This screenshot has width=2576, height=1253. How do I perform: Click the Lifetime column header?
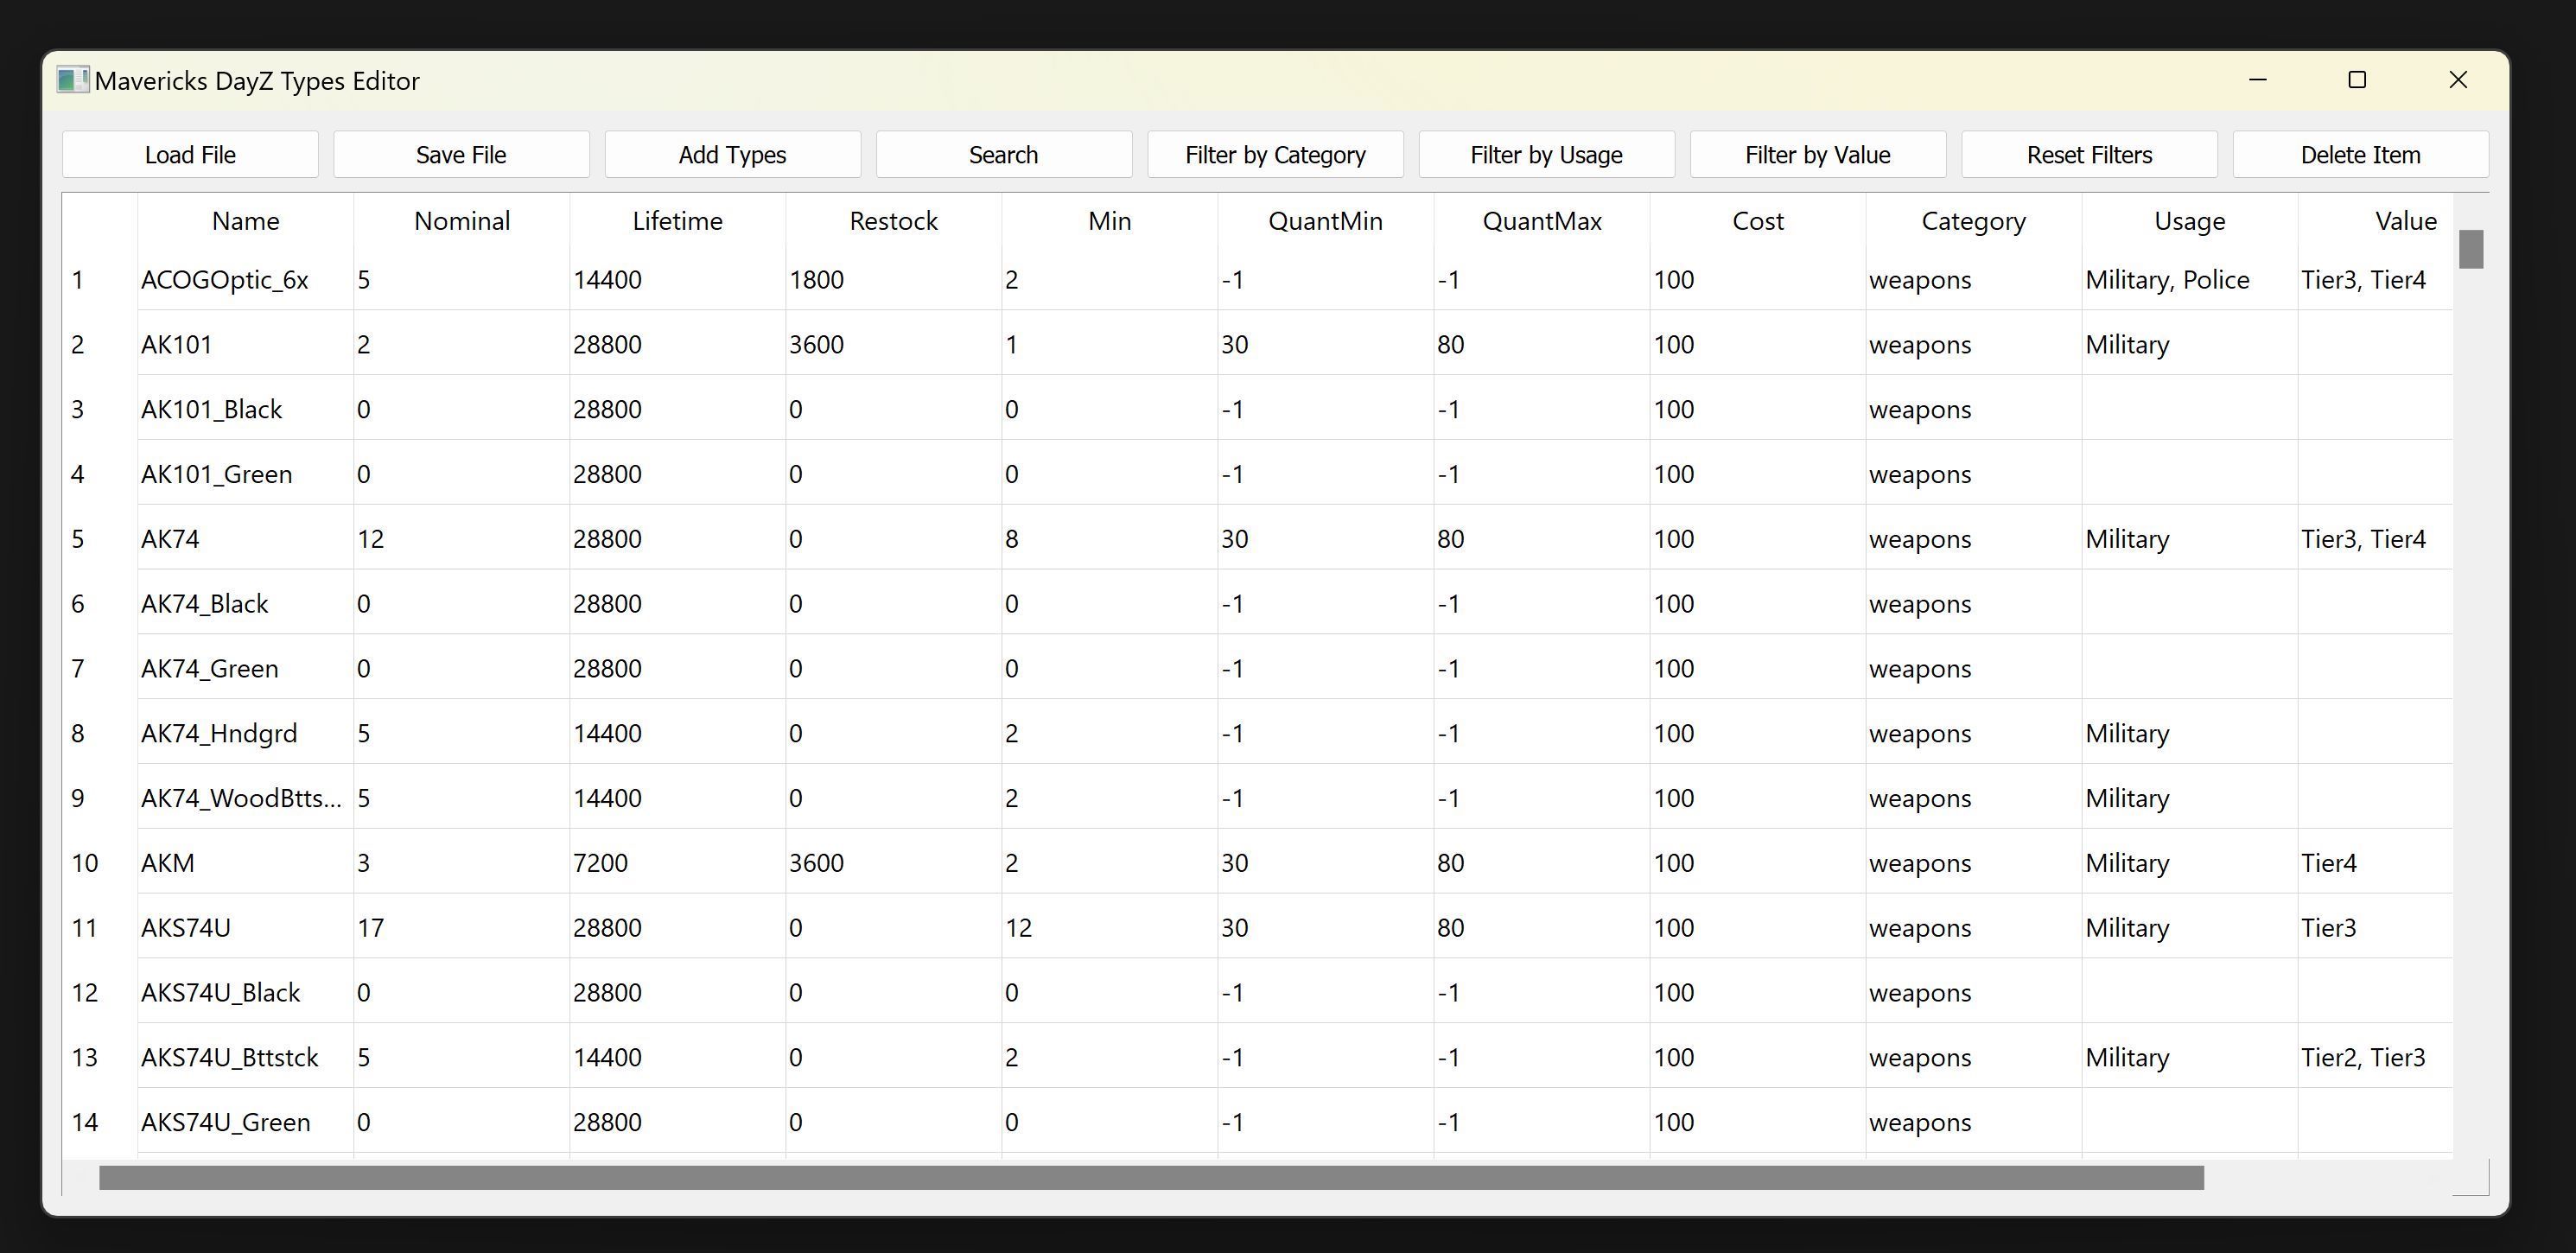click(678, 221)
